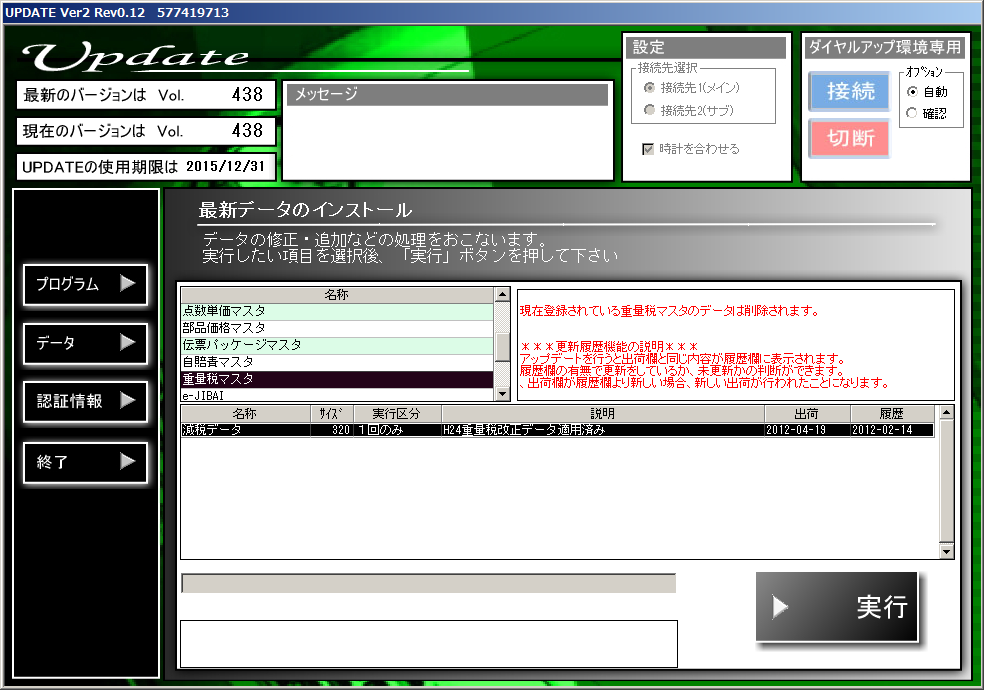Choose 接続先1(メイン) radio option

(x=650, y=88)
